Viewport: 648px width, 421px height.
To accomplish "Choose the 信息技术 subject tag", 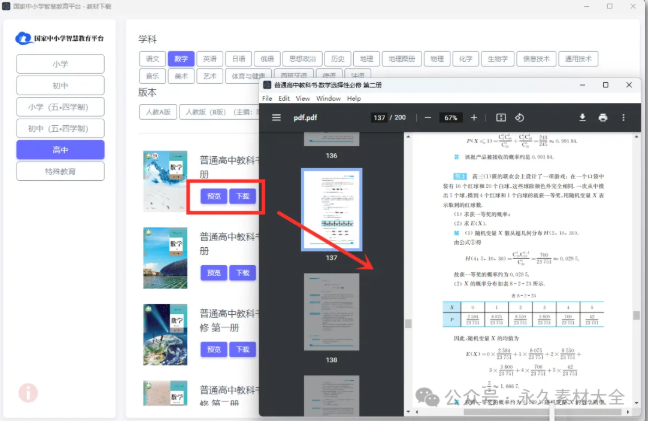I will coord(536,59).
